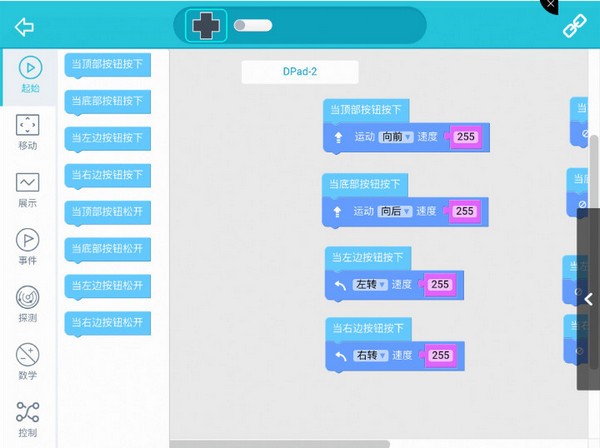Open the 右转 turn dropdown
This screenshot has height=448, width=600.
(371, 355)
